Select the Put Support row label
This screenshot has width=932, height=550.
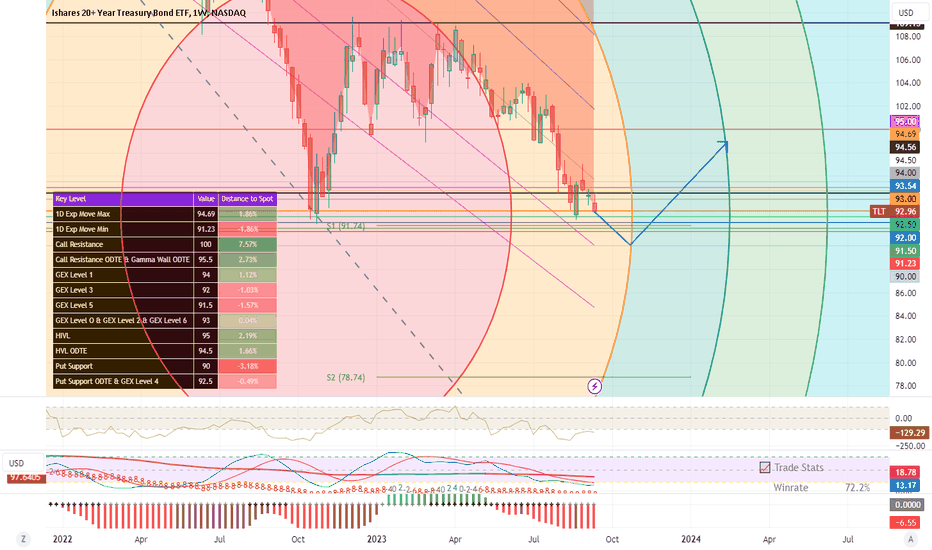point(74,366)
